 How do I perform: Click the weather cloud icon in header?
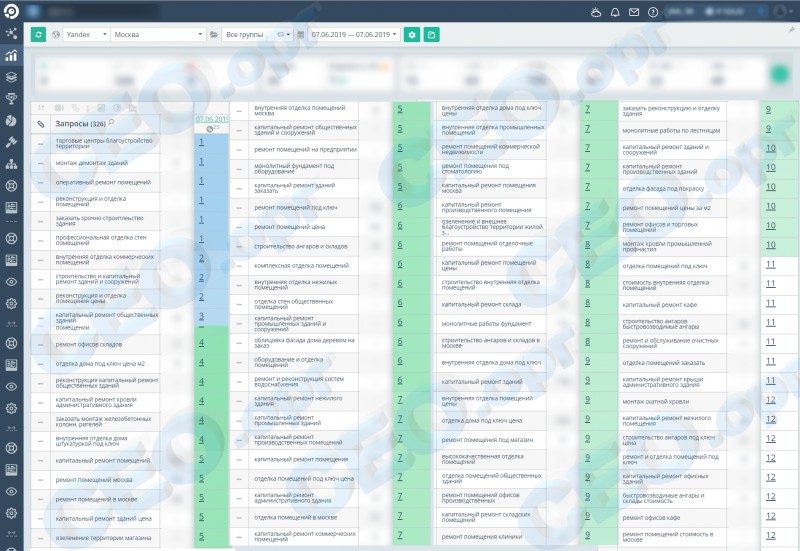point(595,12)
